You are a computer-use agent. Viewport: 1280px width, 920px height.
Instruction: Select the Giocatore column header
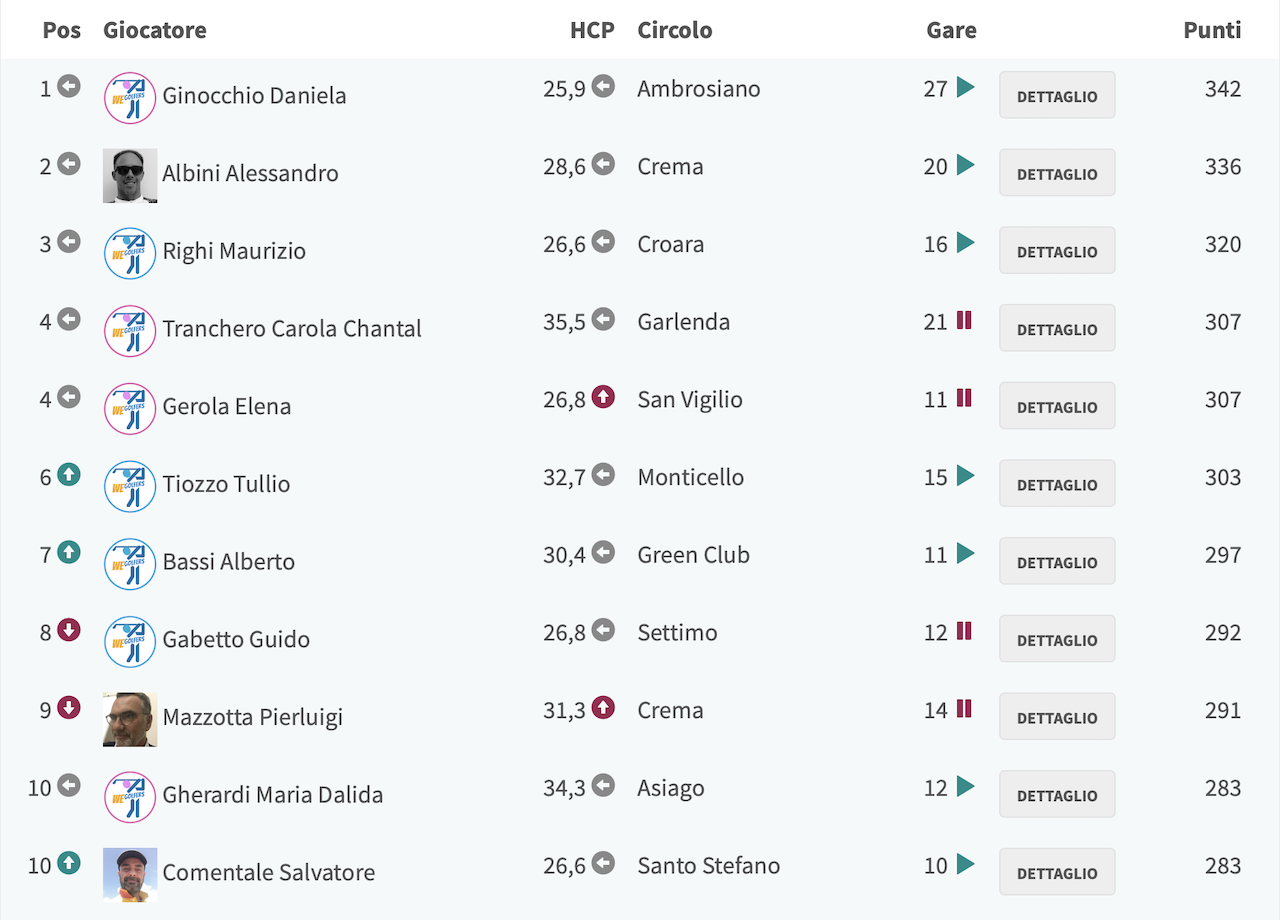[x=155, y=30]
